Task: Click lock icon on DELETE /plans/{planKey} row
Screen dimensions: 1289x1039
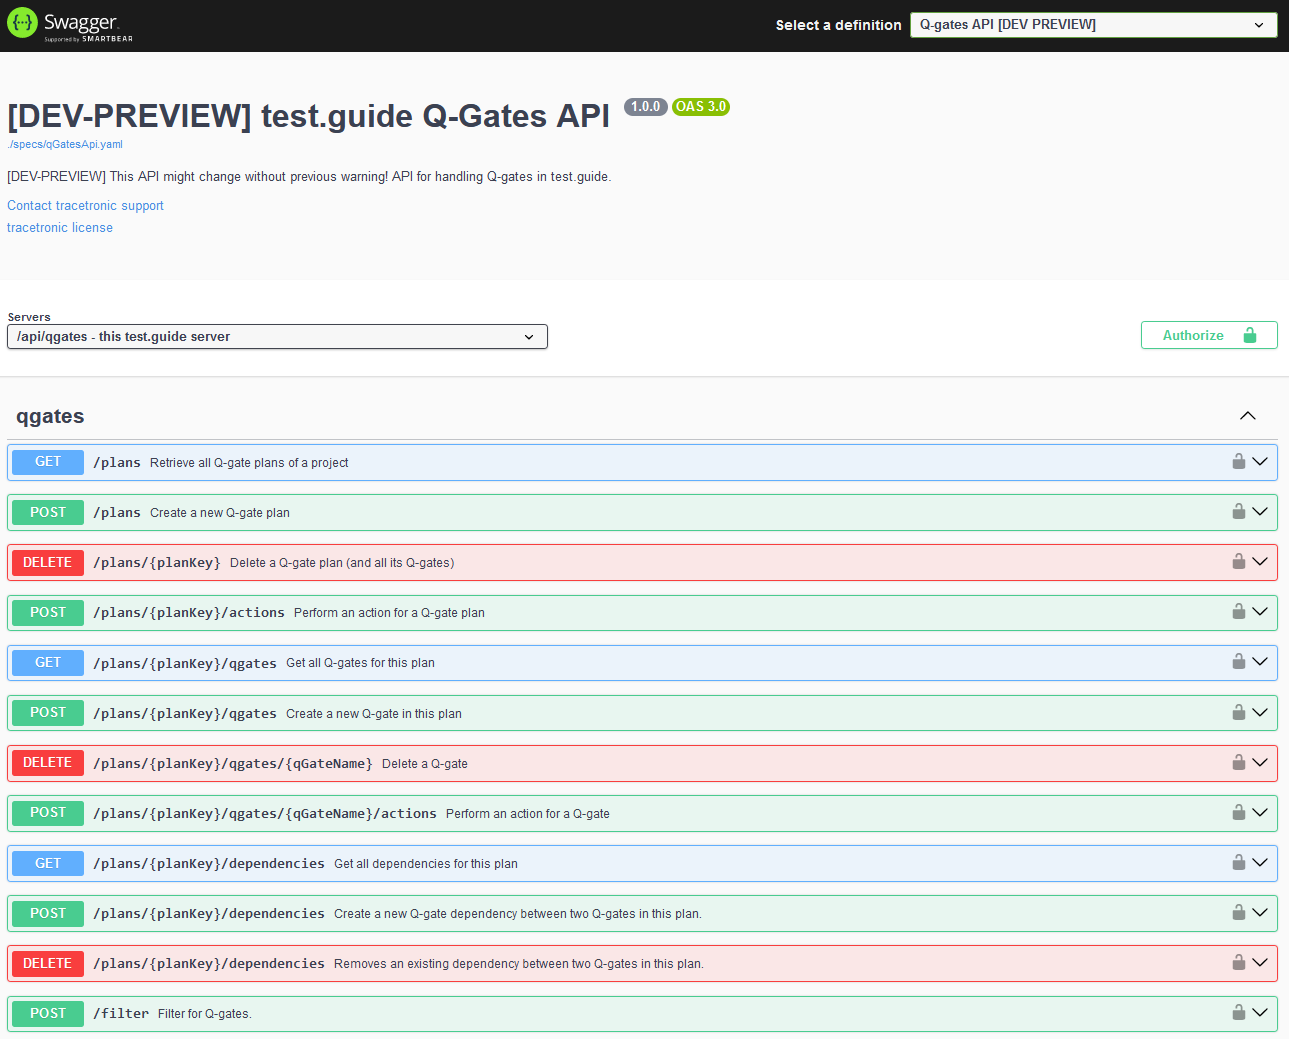Action: [1238, 562]
